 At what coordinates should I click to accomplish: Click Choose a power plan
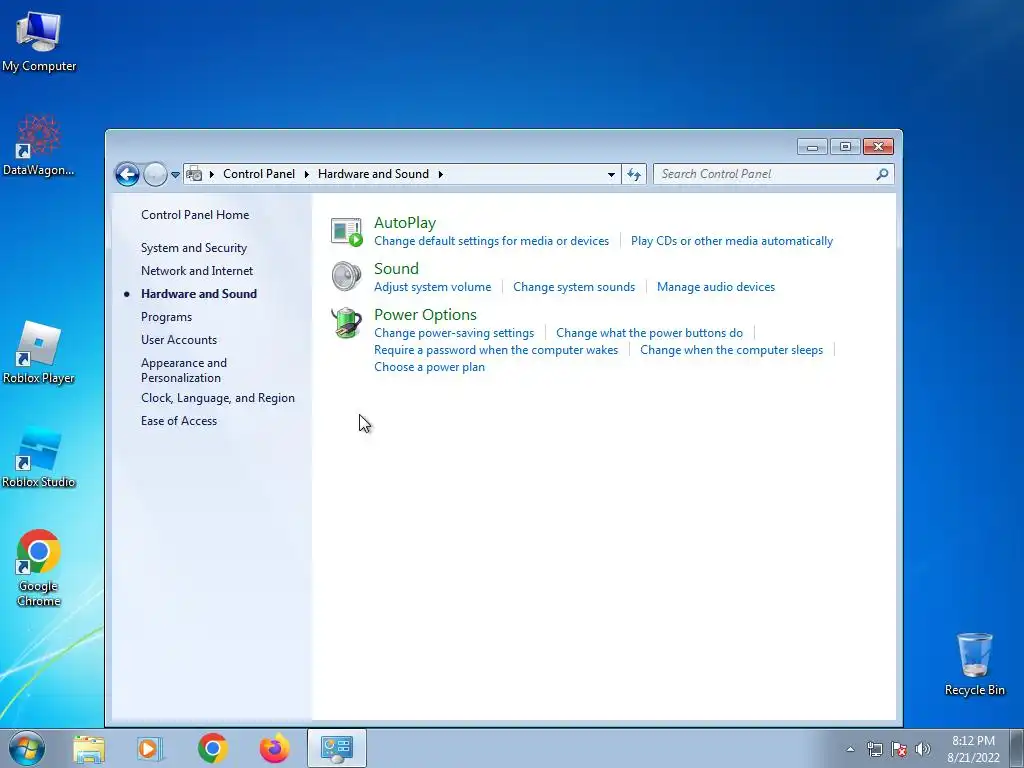429,367
